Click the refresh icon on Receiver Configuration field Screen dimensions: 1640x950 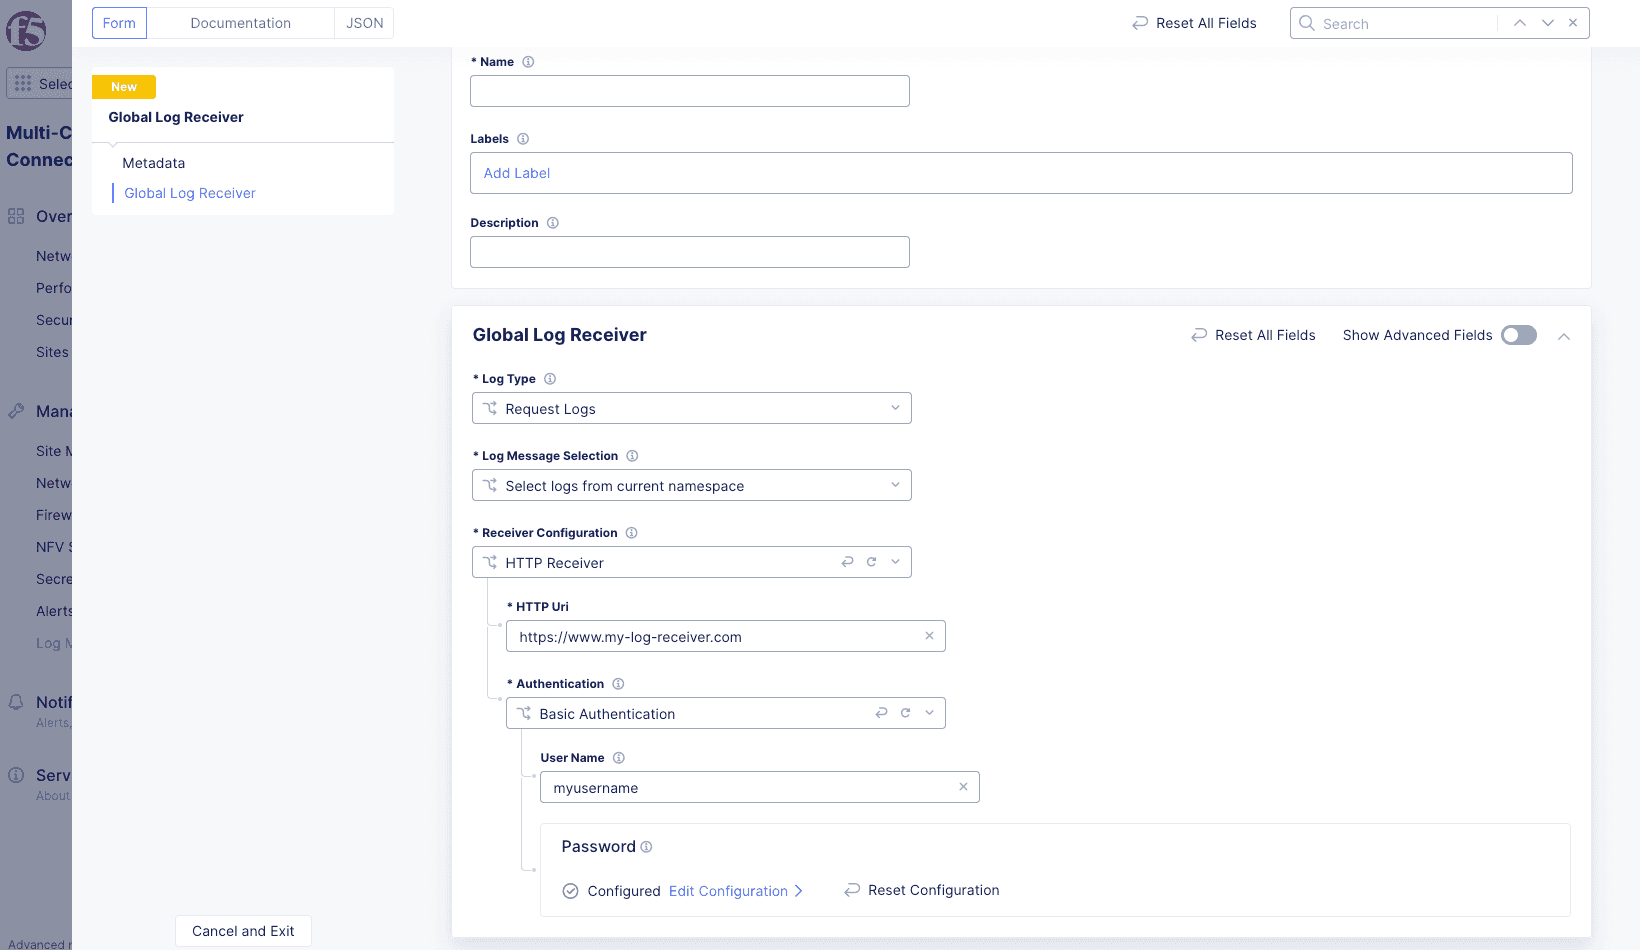(x=870, y=562)
